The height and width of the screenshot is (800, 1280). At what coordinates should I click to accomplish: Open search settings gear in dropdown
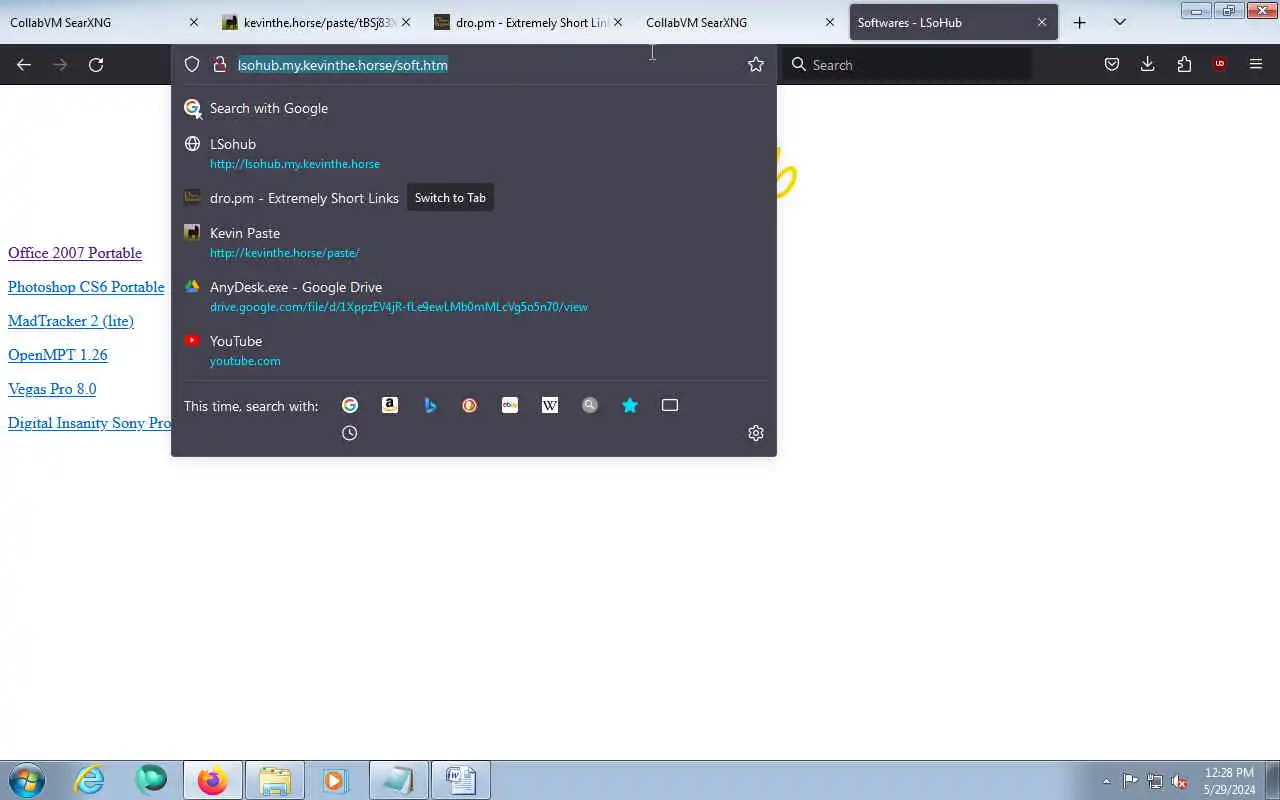click(x=756, y=433)
